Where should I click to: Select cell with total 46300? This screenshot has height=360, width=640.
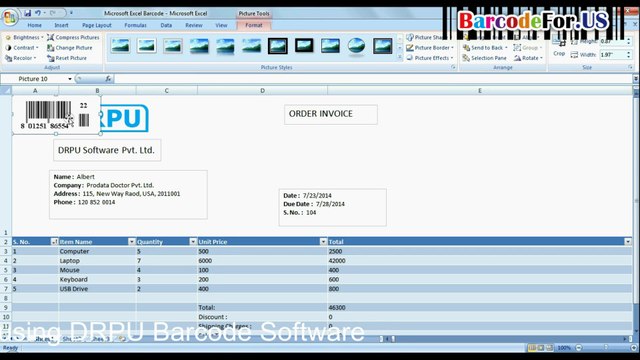tap(480, 307)
